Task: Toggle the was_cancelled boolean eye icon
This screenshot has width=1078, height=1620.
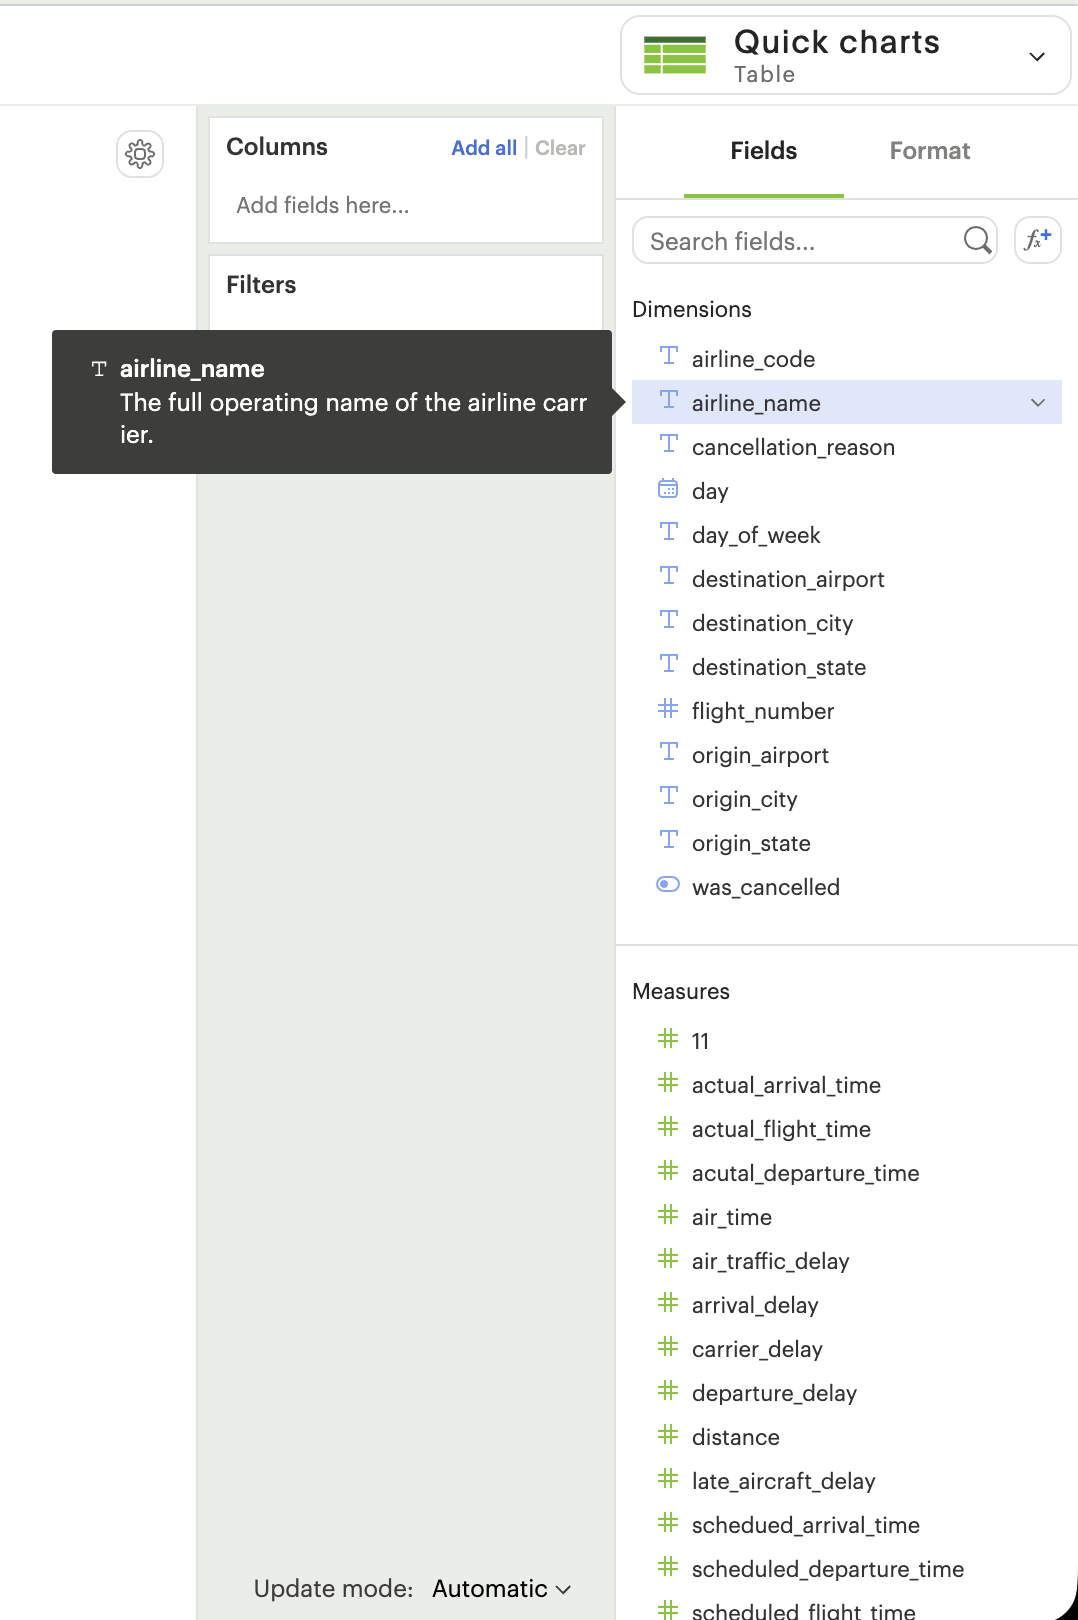Action: [x=668, y=885]
